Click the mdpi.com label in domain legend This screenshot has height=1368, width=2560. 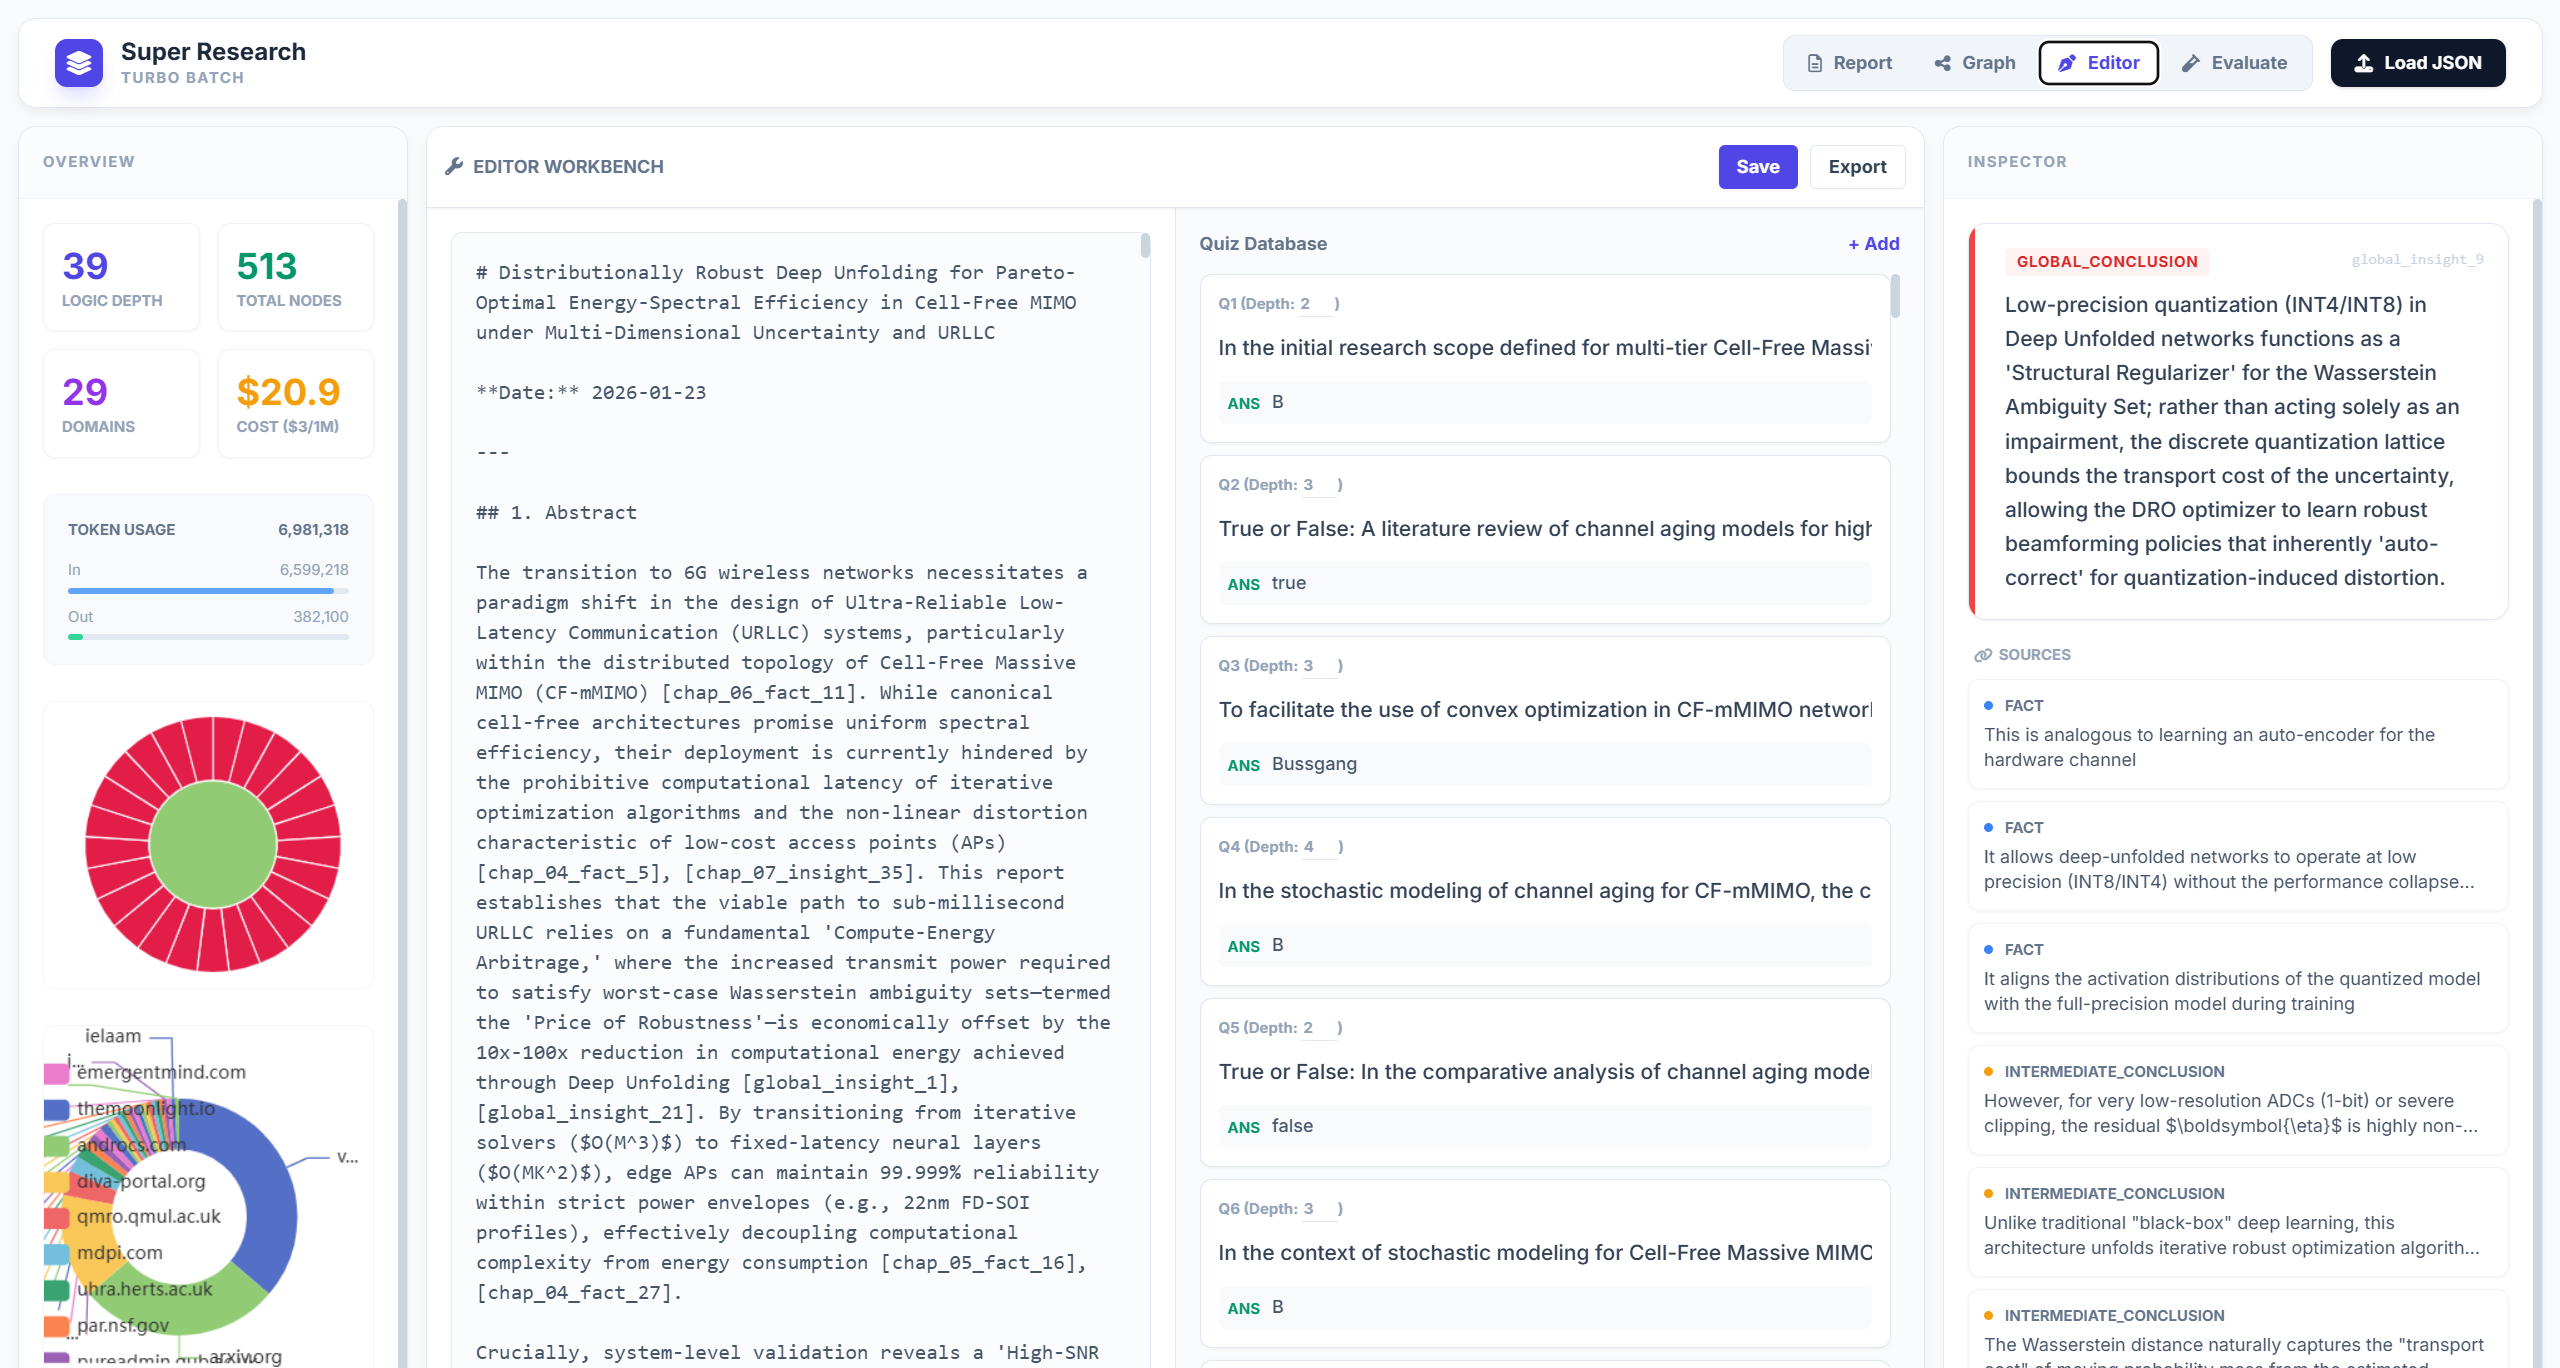[120, 1252]
